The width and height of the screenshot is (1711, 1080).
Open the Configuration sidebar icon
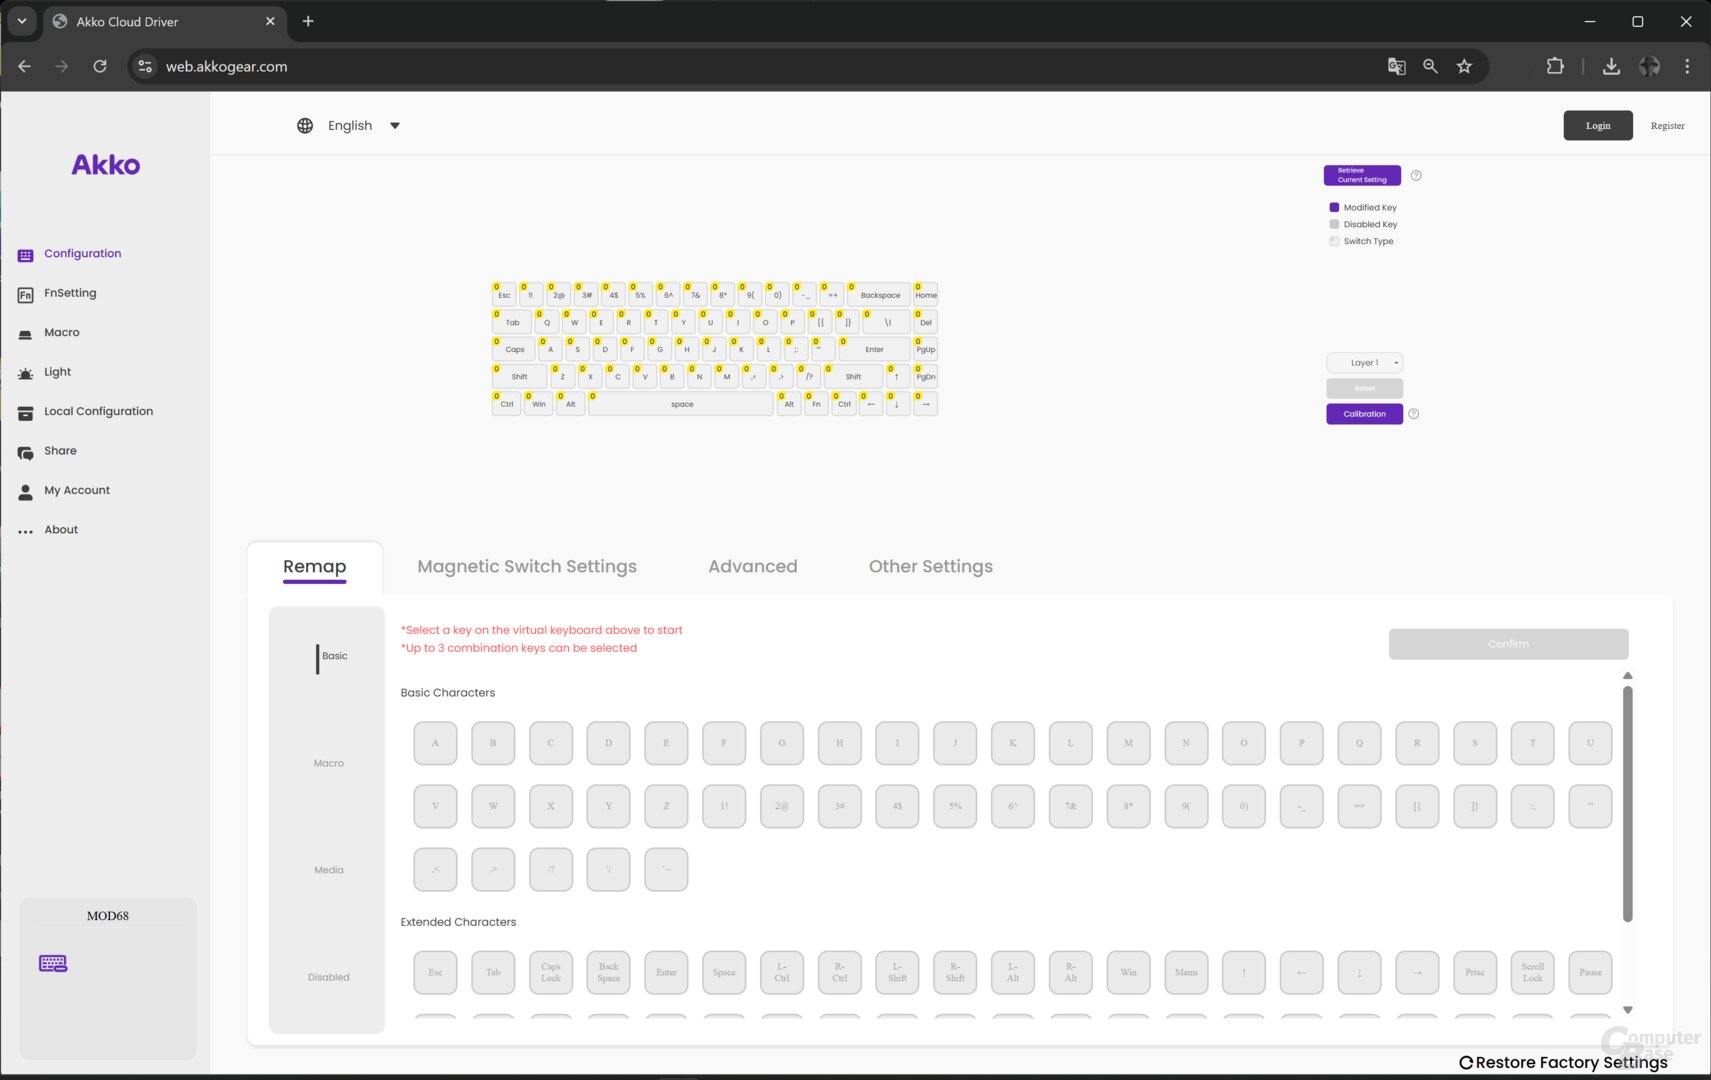[25, 255]
